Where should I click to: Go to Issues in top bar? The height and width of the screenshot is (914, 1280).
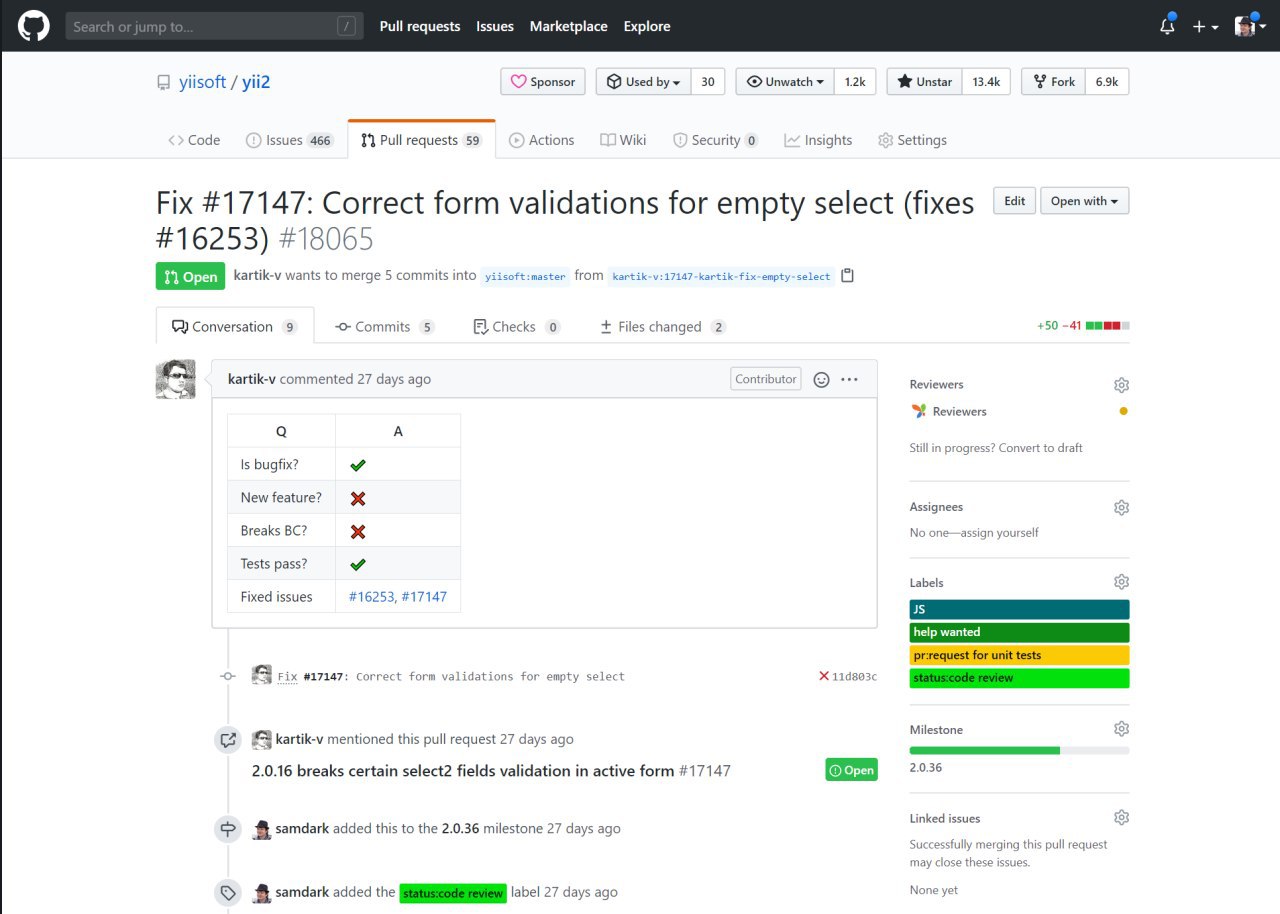click(x=495, y=26)
